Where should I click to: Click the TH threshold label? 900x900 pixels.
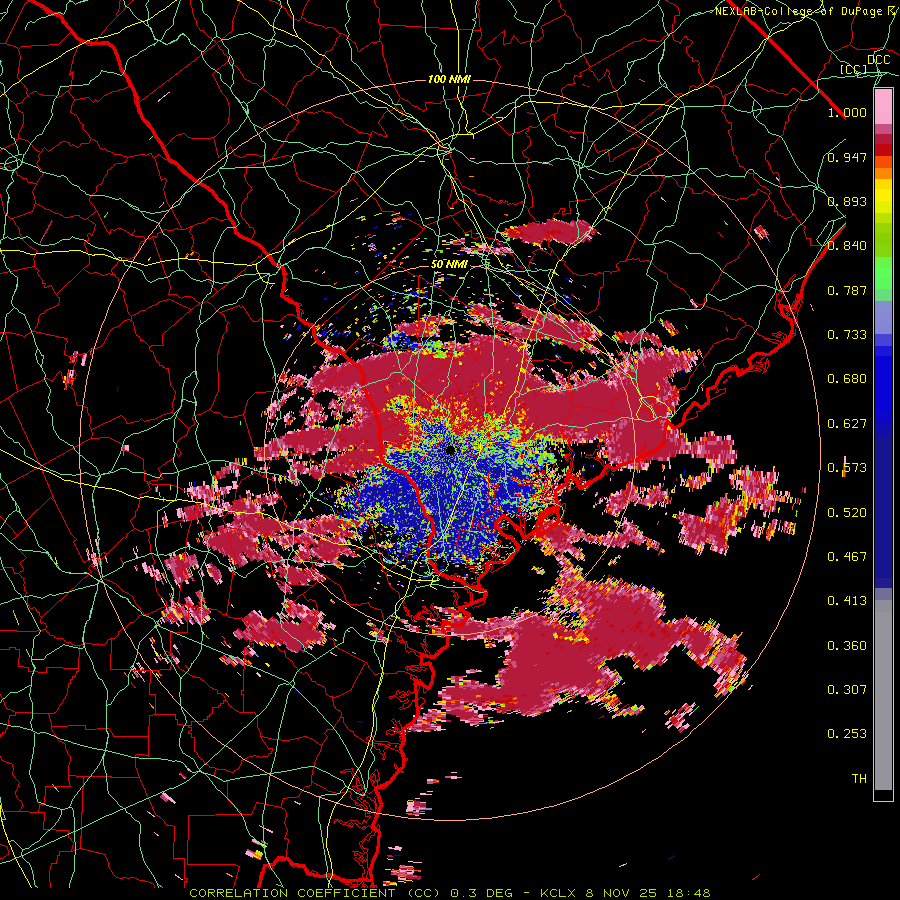click(859, 779)
